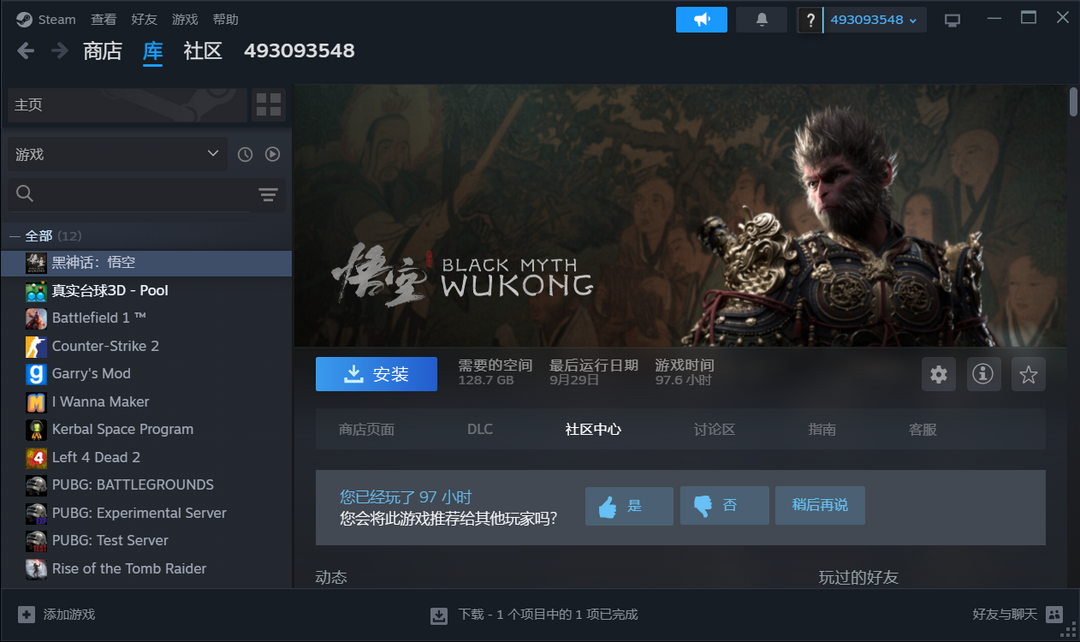Click 否 thumbs down button

coord(725,506)
